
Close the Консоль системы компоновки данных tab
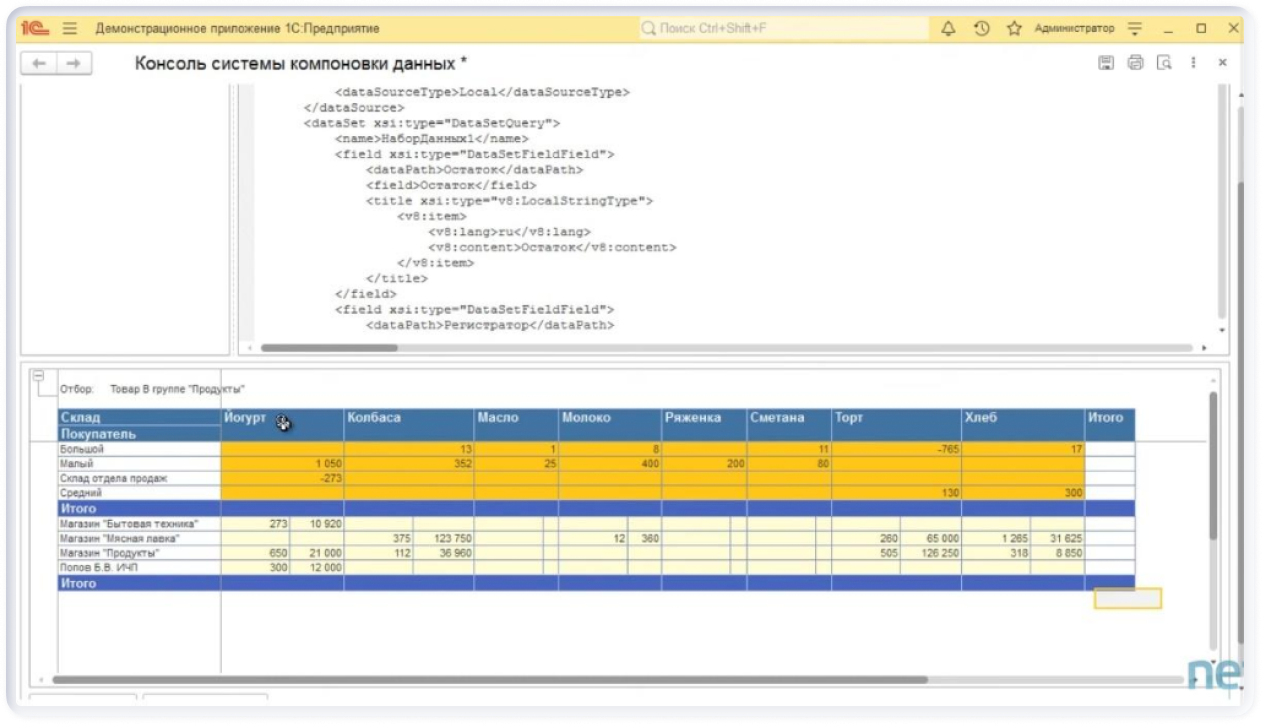click(x=1222, y=63)
